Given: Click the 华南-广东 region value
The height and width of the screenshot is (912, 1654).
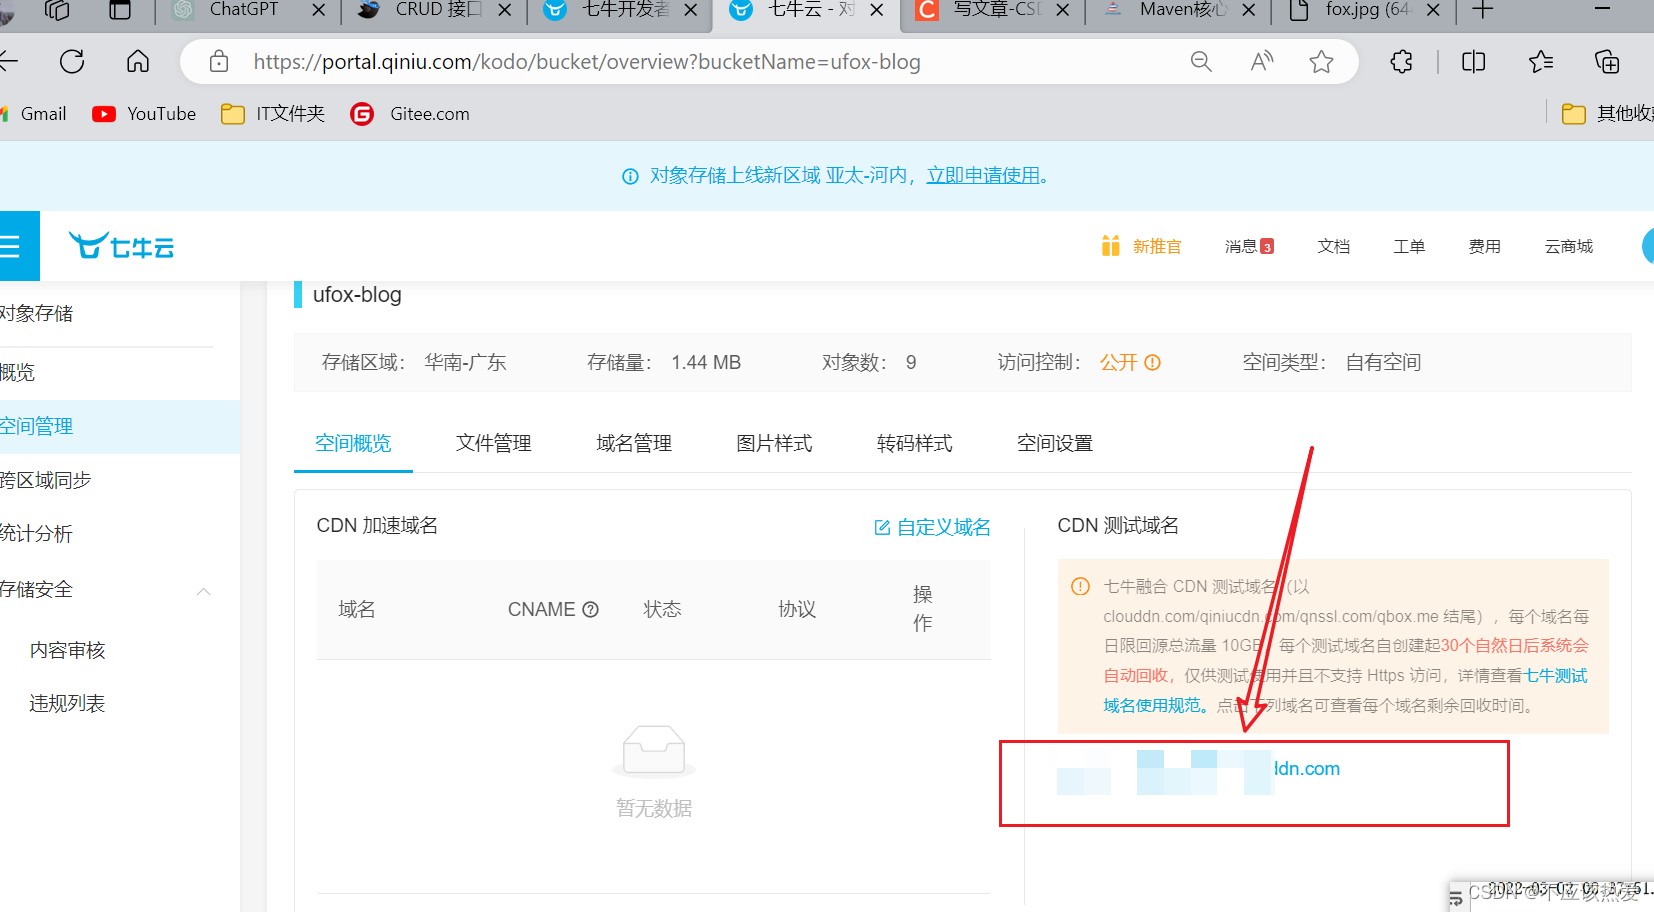Looking at the screenshot, I should [x=465, y=363].
